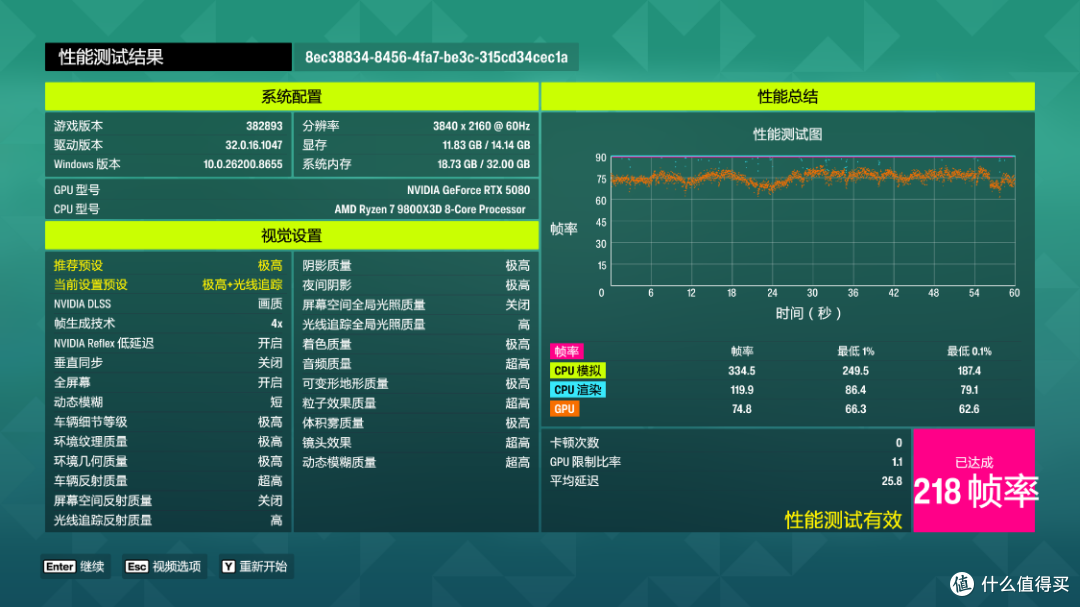
Task: Click the Y 重新开始 button
Action: [256, 566]
